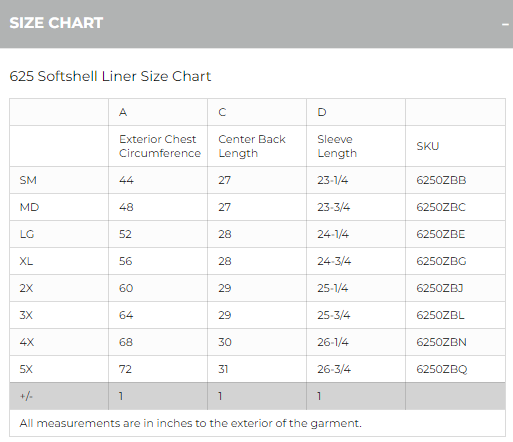The height and width of the screenshot is (442, 513).
Task: Select SKU 6250ZBG in the XL row
Action: [441, 261]
